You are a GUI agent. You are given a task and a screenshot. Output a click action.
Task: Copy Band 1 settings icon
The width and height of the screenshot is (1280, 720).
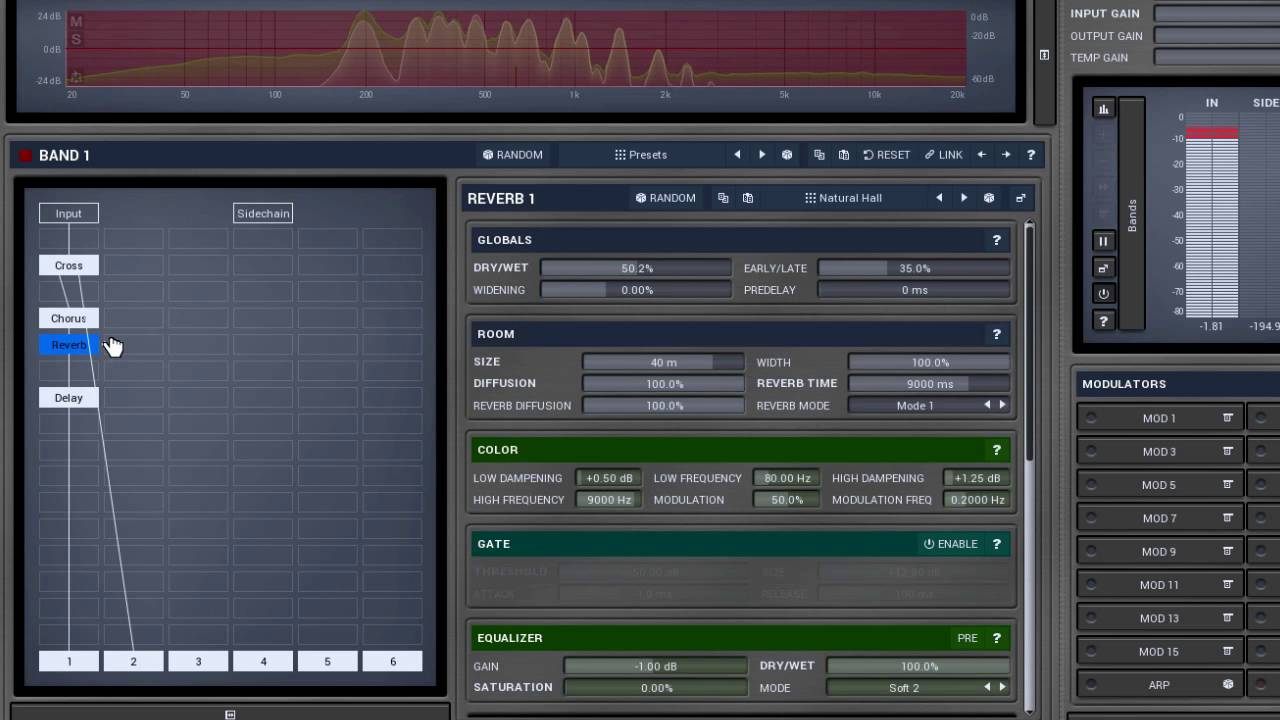pos(819,155)
